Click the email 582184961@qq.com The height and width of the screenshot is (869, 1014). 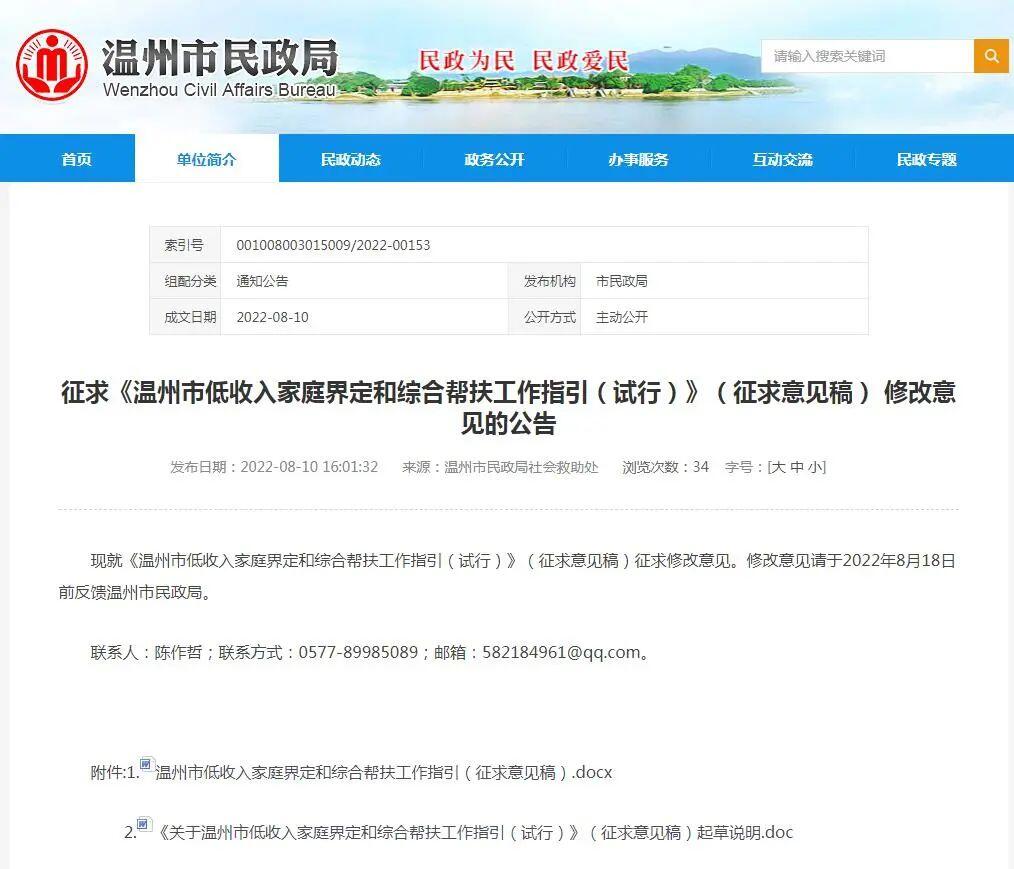pyautogui.click(x=561, y=652)
